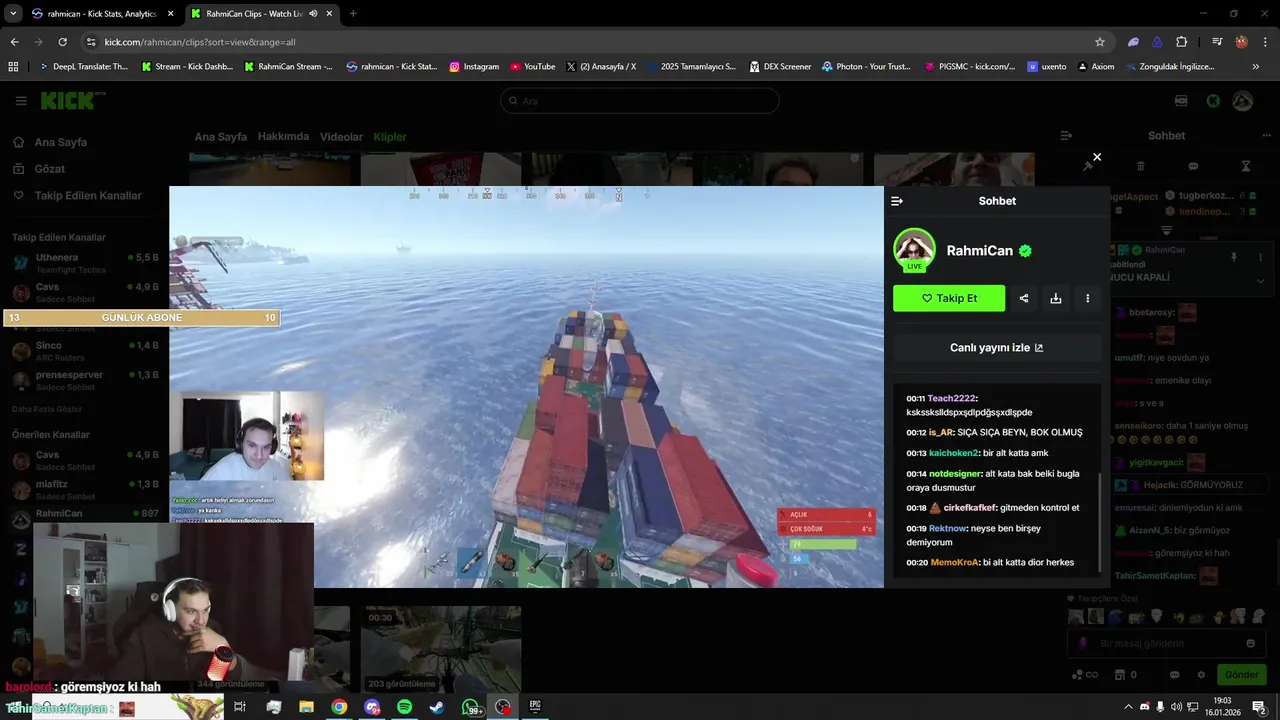
Task: Open user avatar menu in Kick header
Action: click(x=1242, y=101)
